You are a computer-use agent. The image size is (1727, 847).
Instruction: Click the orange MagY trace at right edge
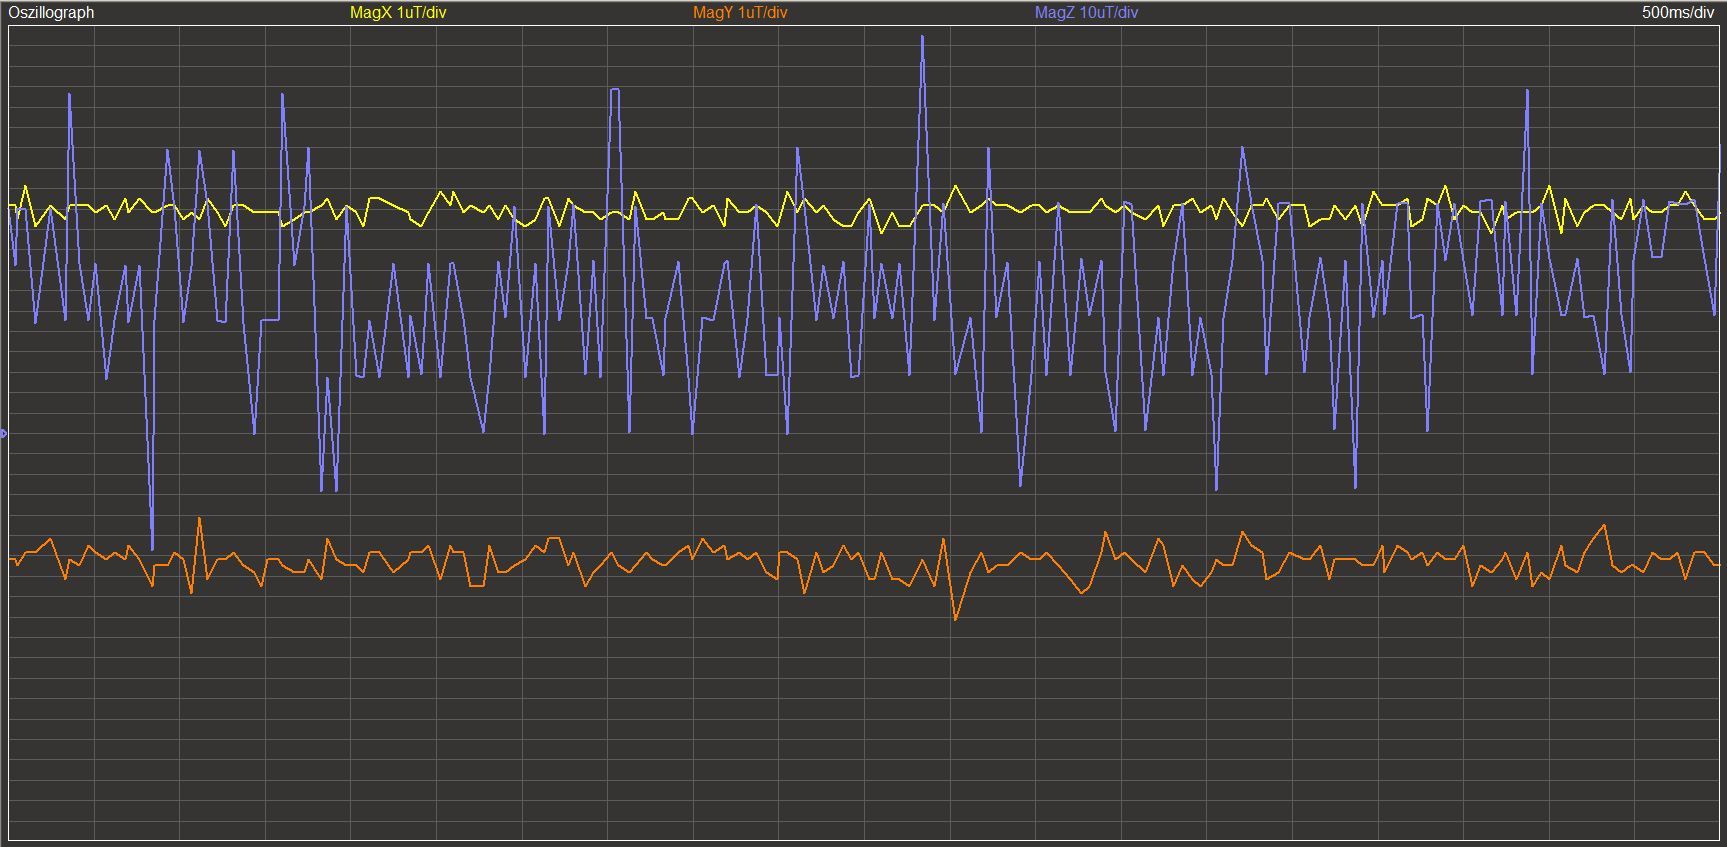[x=1716, y=563]
